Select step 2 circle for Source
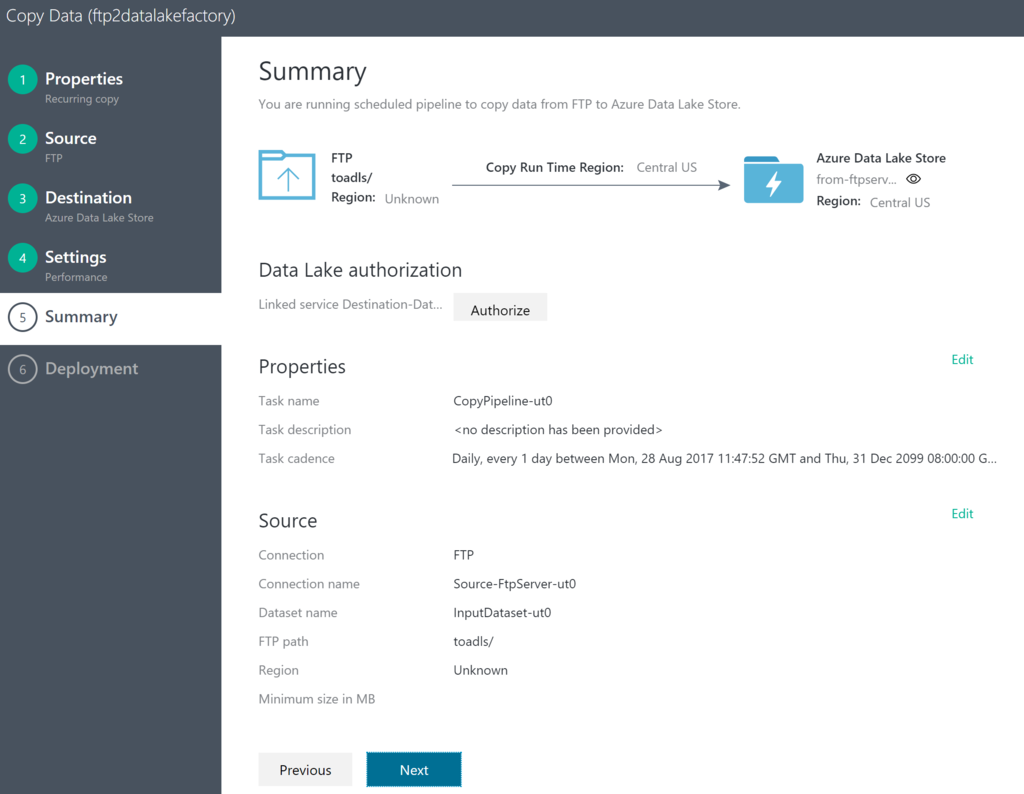1024x794 pixels. [23, 139]
